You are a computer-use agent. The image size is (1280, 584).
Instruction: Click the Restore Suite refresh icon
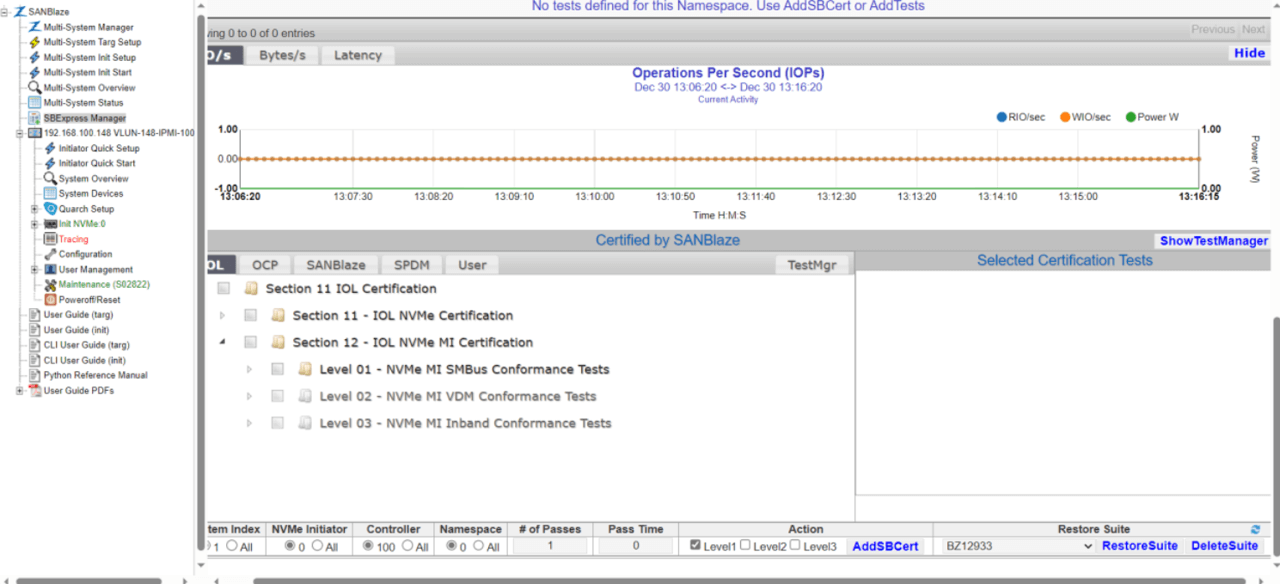coord(1255,529)
